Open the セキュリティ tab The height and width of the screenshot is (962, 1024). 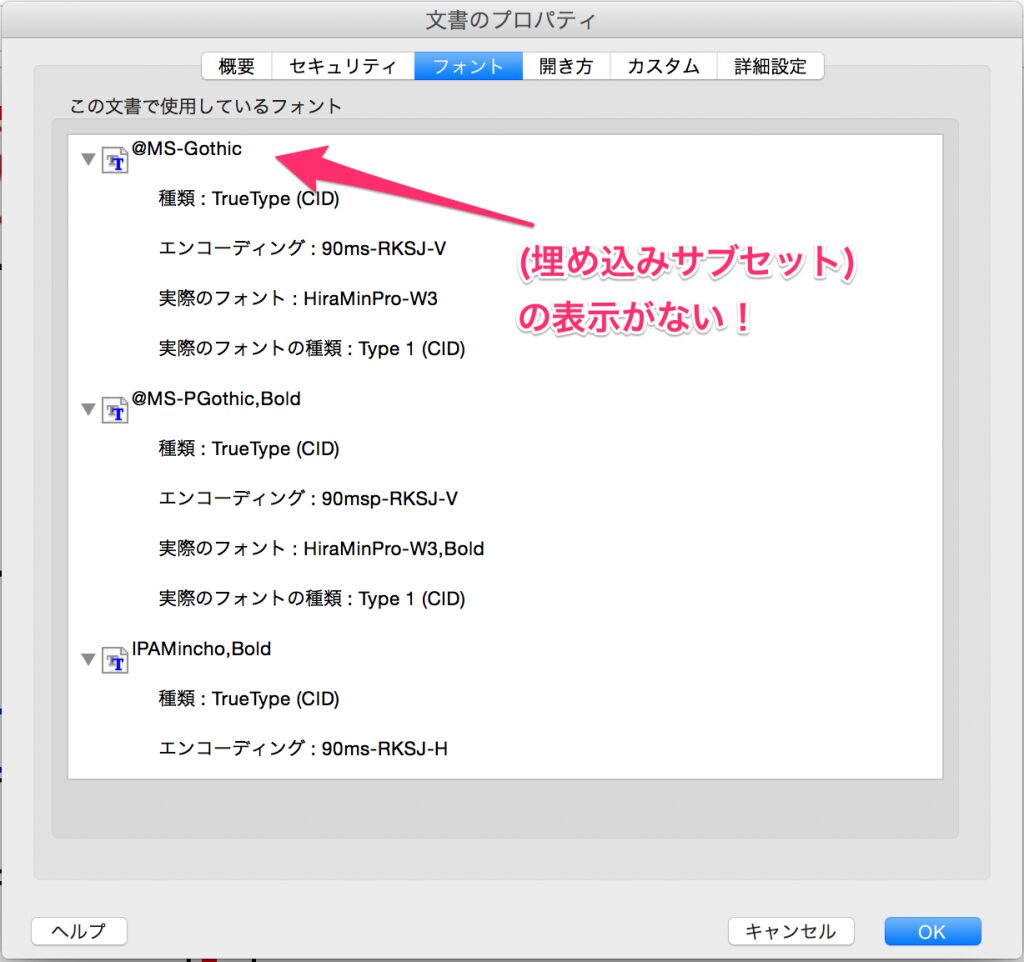tap(342, 66)
